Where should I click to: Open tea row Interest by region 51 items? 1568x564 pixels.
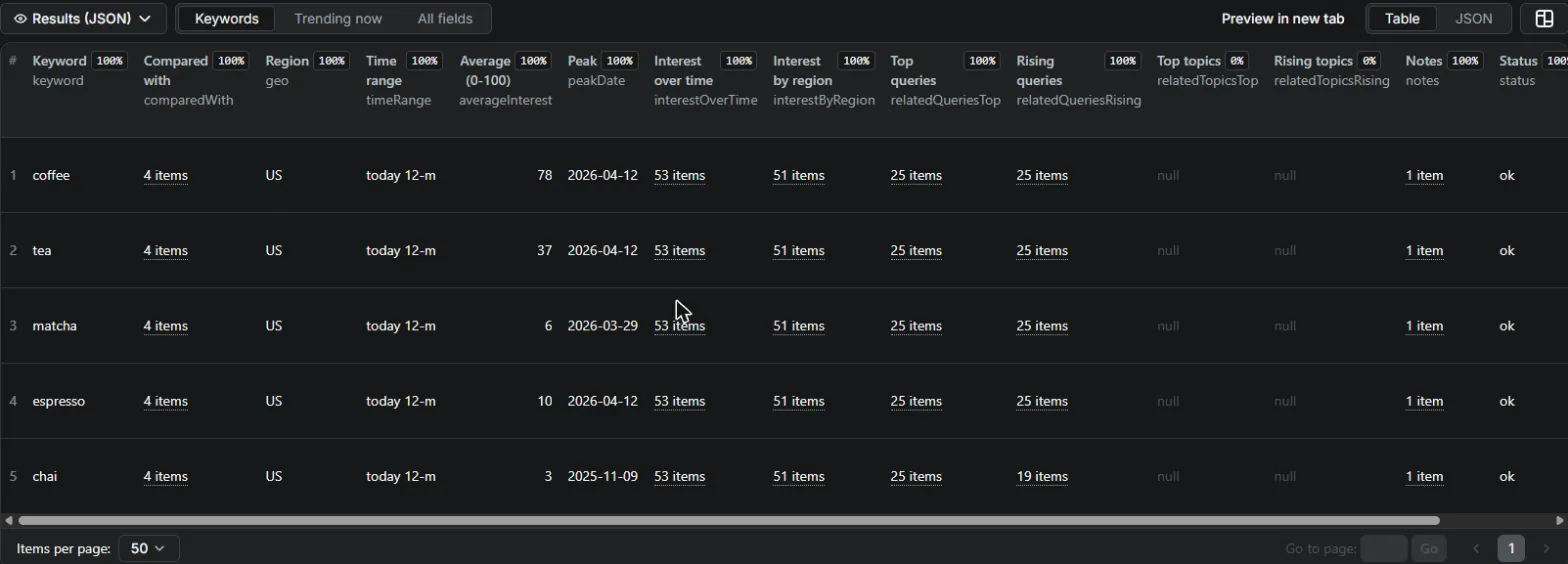[x=799, y=250]
